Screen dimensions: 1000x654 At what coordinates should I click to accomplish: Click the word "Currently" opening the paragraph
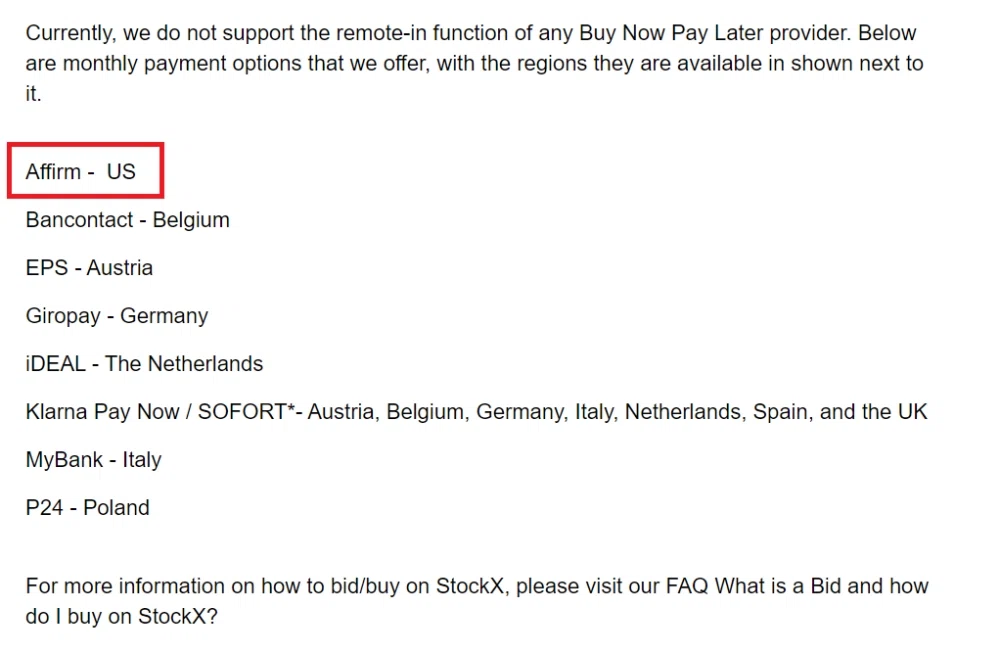pyautogui.click(x=69, y=33)
